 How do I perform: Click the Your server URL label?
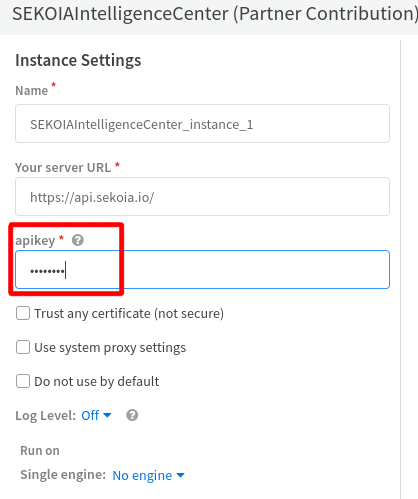pos(63,168)
